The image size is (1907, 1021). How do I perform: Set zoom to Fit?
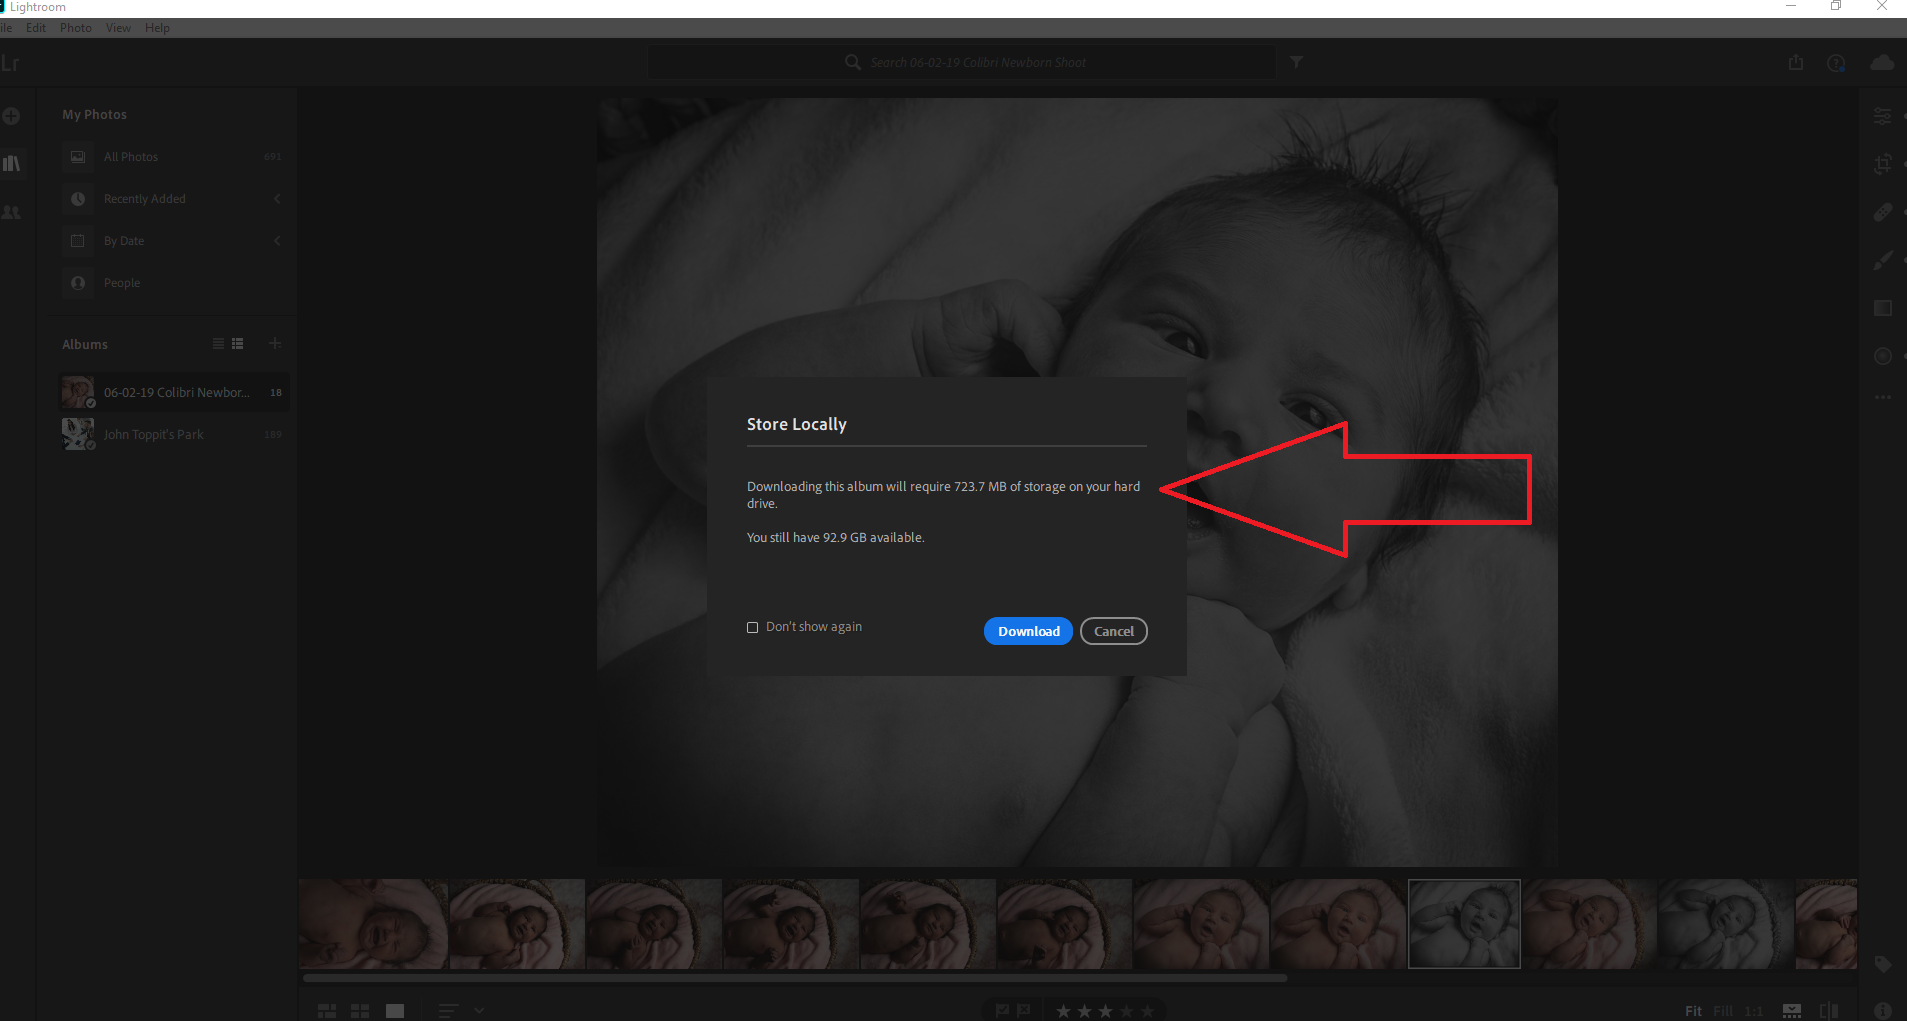[1693, 1011]
